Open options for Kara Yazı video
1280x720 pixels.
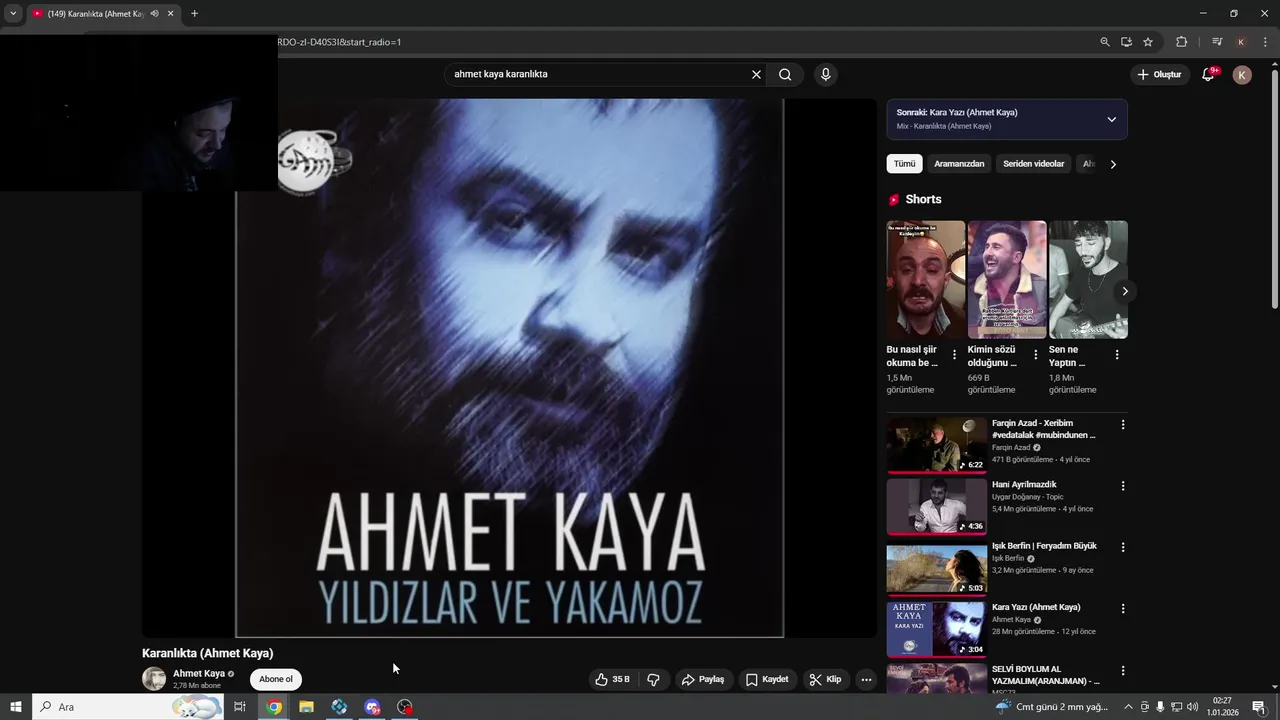point(1123,608)
